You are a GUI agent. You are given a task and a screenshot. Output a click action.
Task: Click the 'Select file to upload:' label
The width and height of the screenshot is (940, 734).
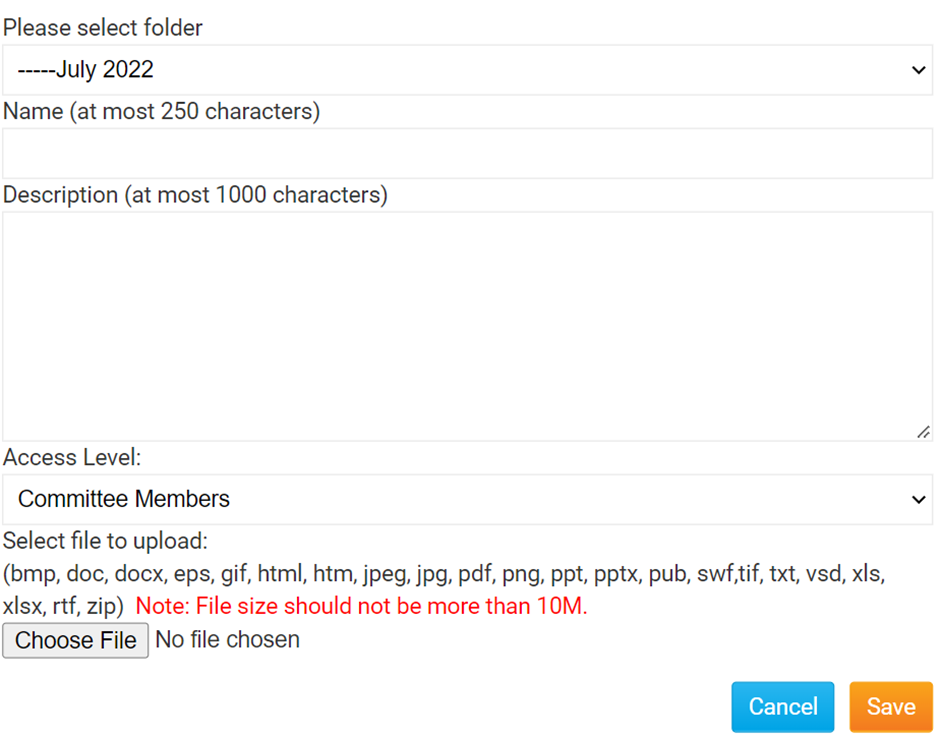click(105, 541)
